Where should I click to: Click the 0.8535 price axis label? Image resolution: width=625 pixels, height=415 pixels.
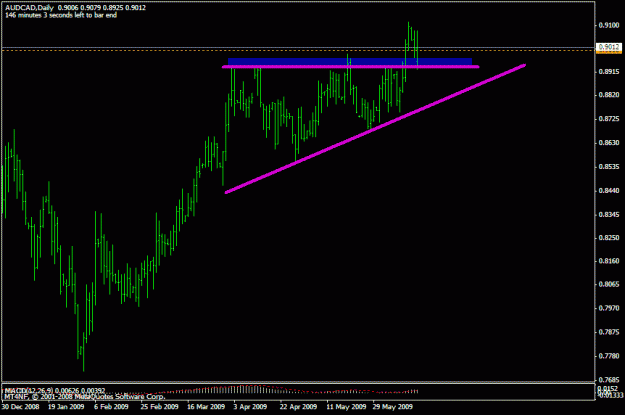pos(609,167)
